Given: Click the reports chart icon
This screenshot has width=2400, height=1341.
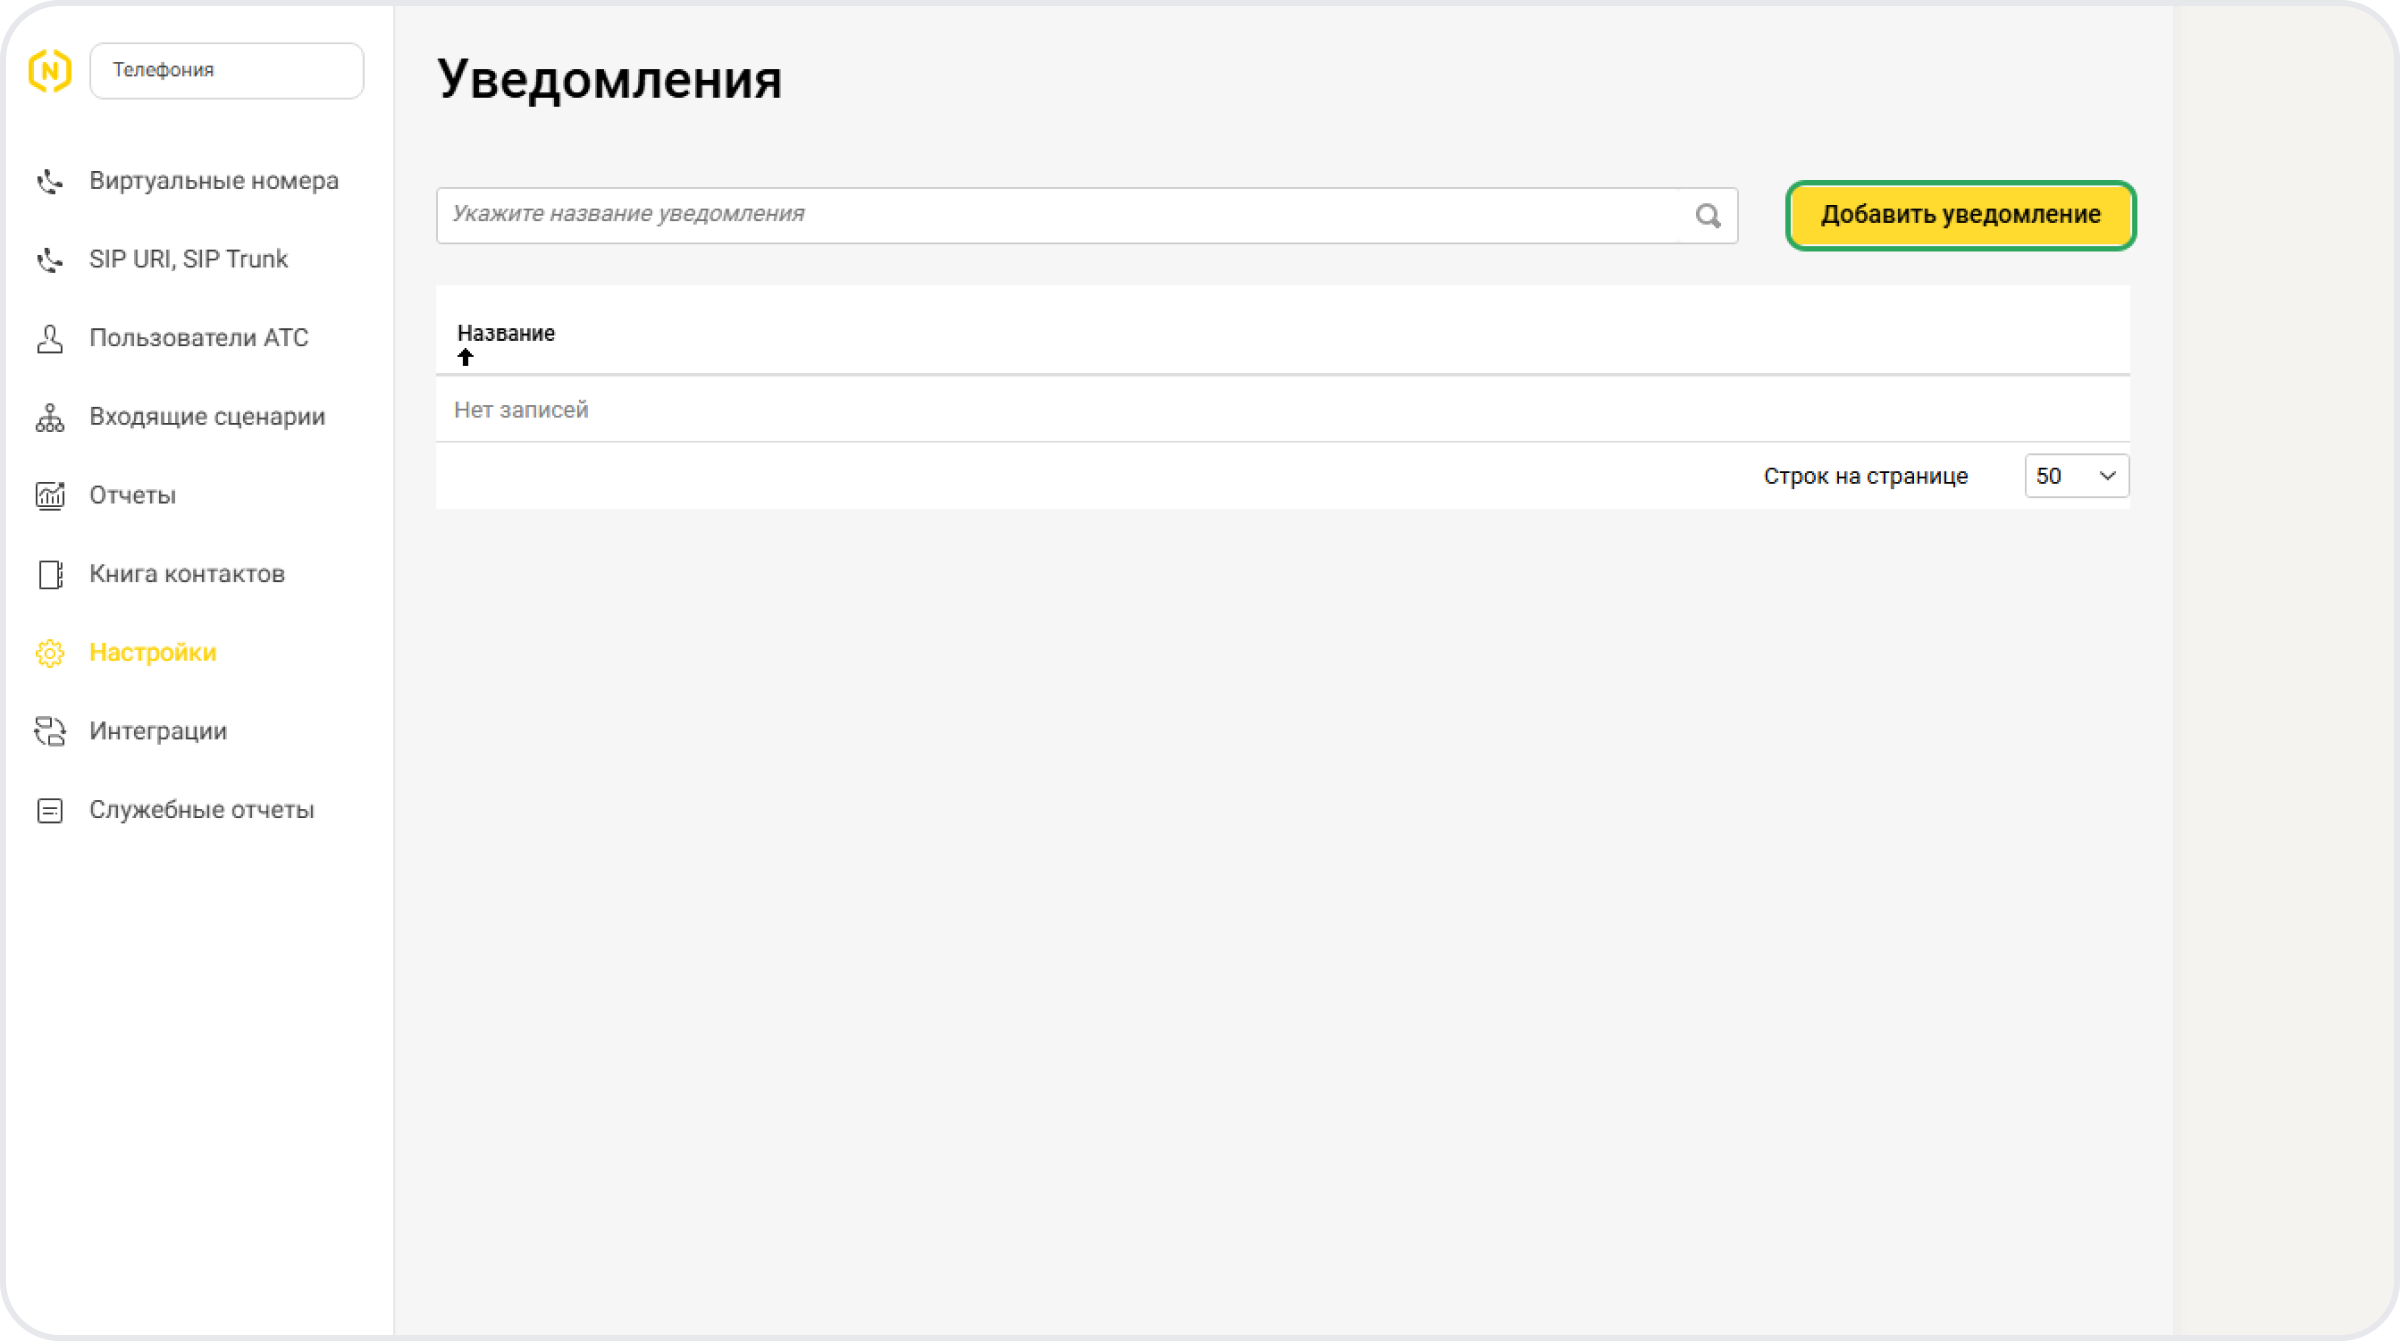Looking at the screenshot, I should (x=50, y=496).
